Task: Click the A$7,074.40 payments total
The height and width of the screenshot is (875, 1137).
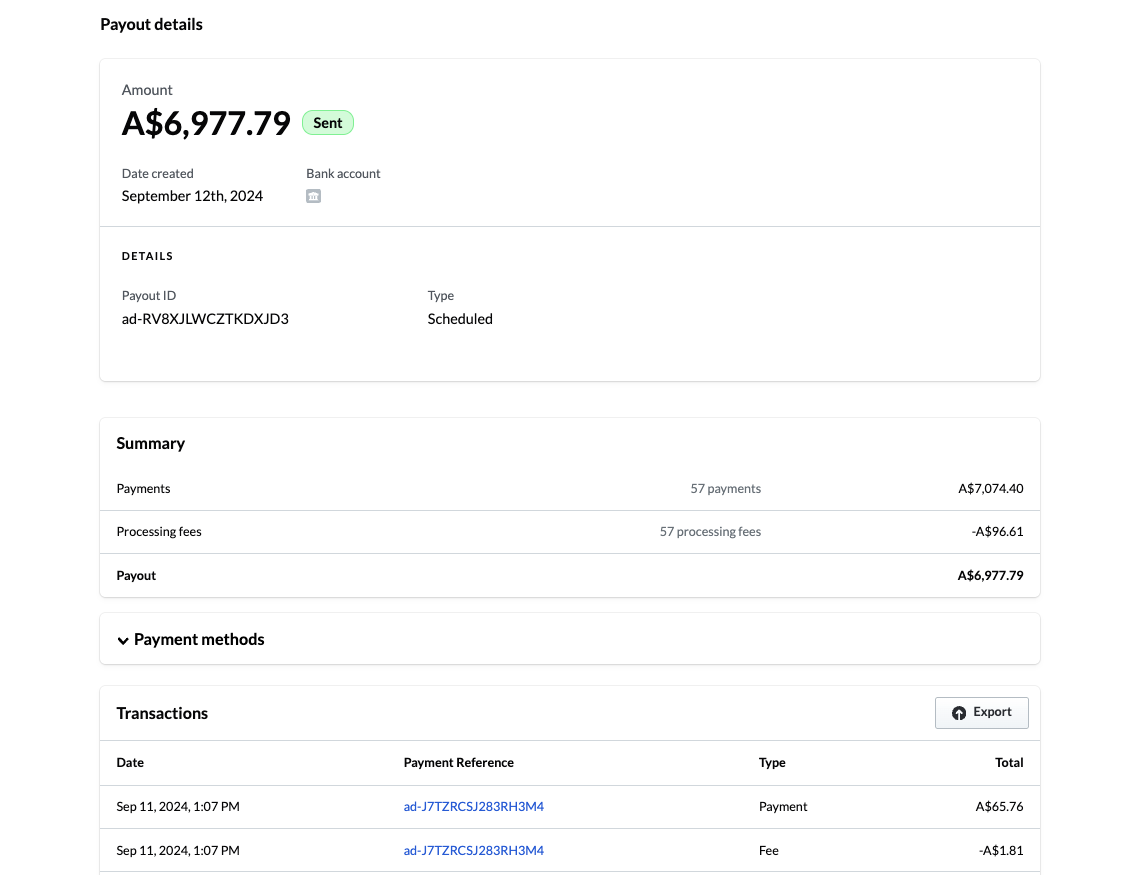Action: tap(991, 489)
